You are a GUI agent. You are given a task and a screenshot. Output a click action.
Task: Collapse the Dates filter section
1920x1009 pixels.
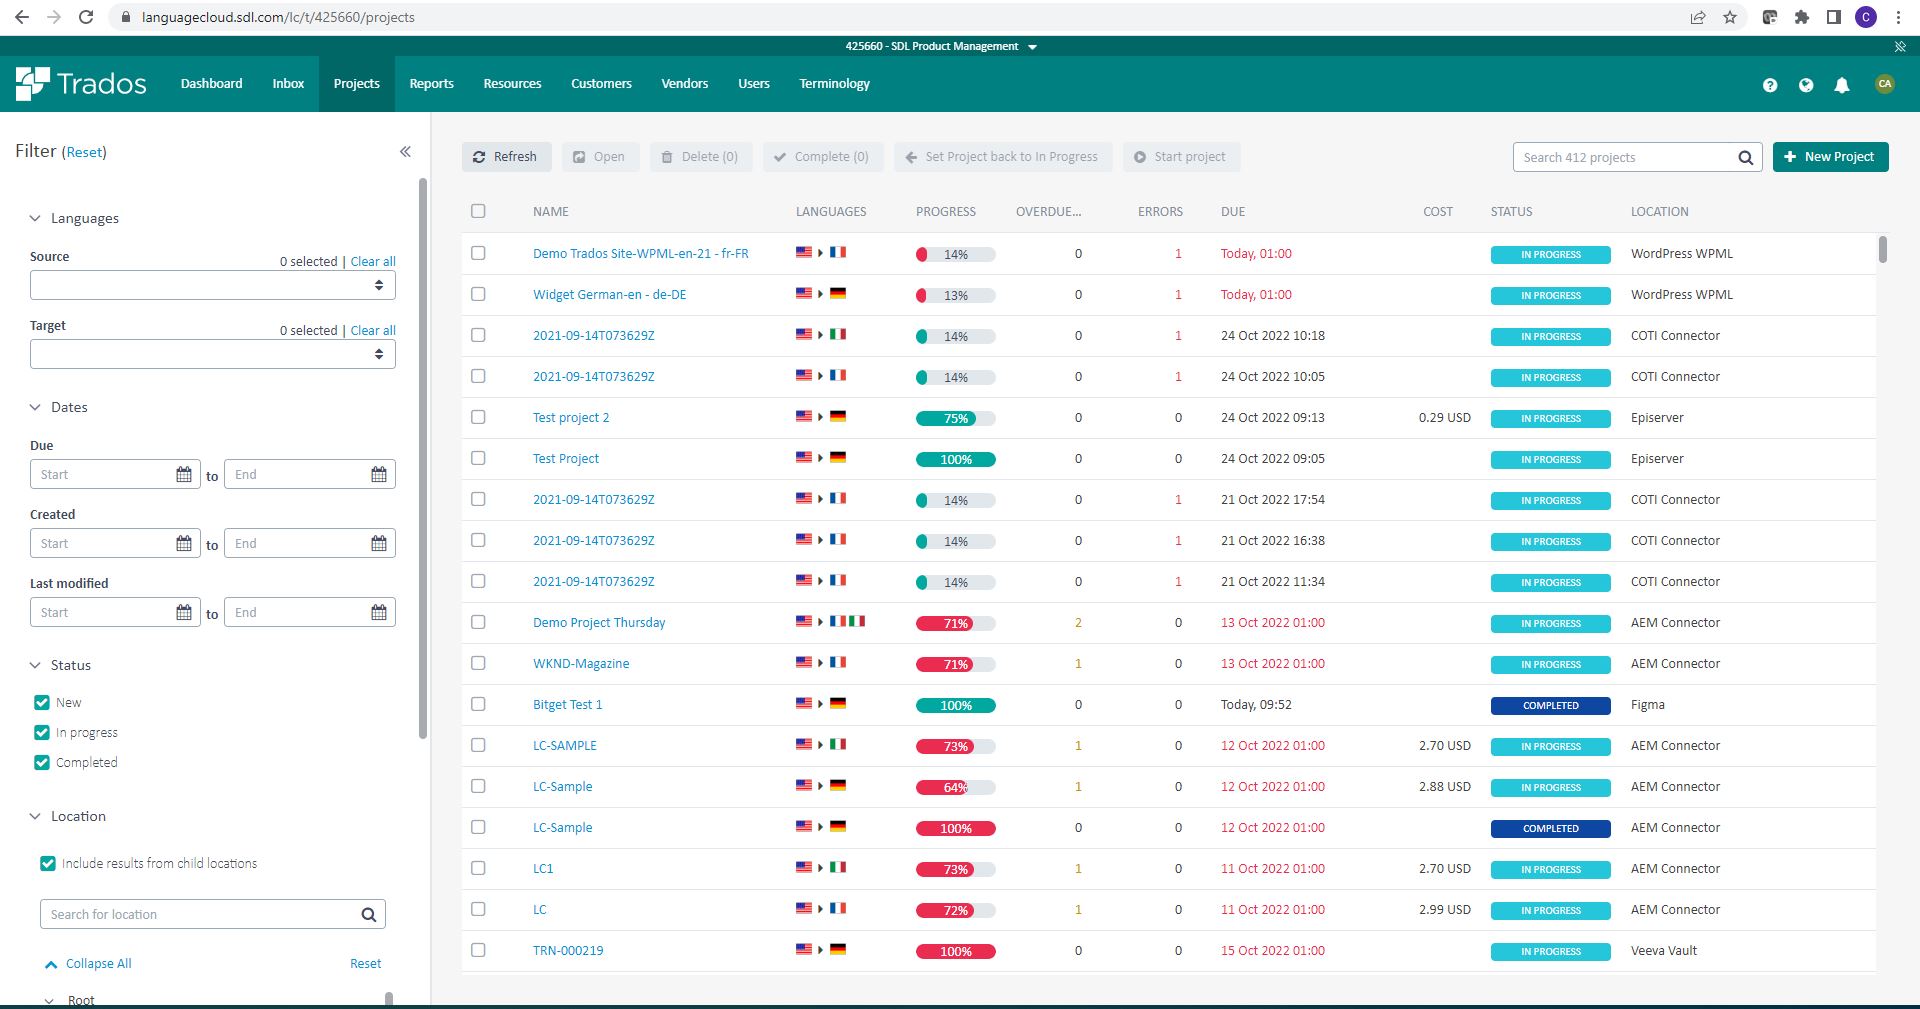pyautogui.click(x=36, y=407)
